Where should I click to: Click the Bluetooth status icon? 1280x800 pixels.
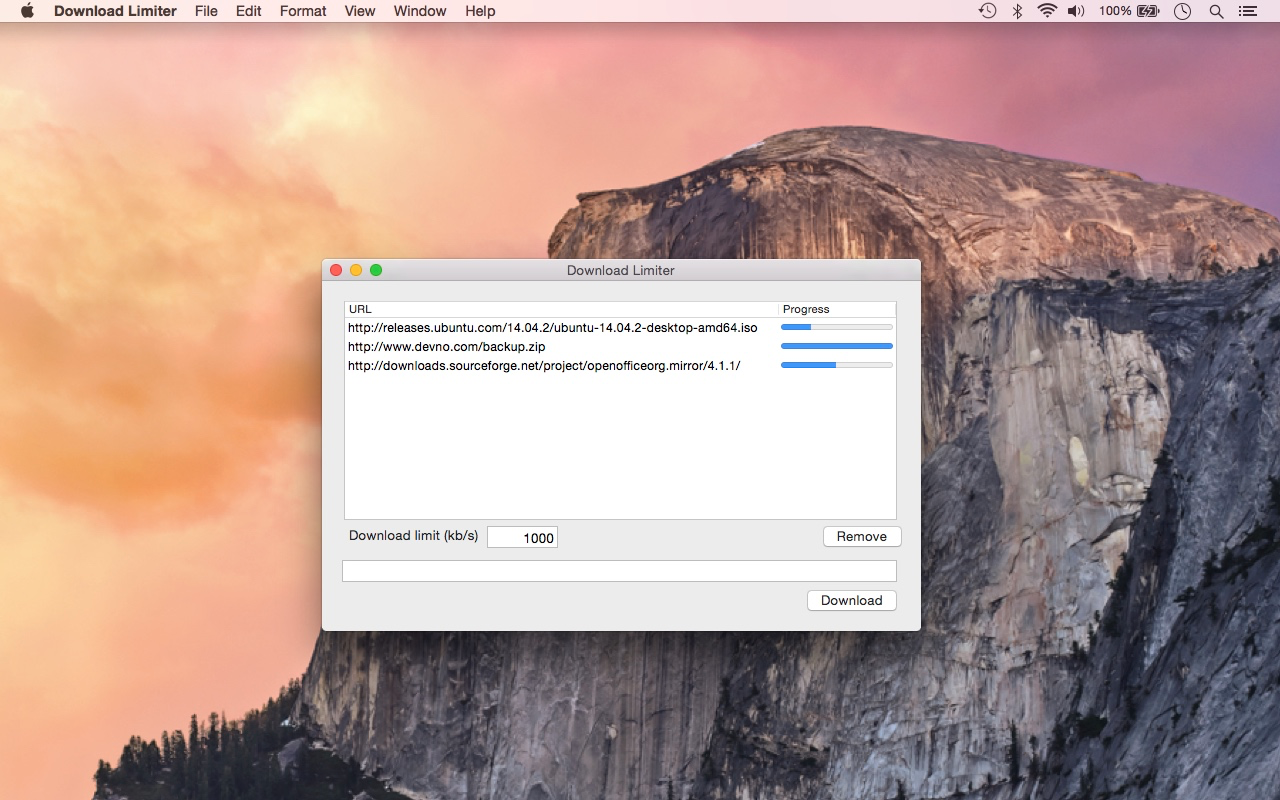[1017, 11]
